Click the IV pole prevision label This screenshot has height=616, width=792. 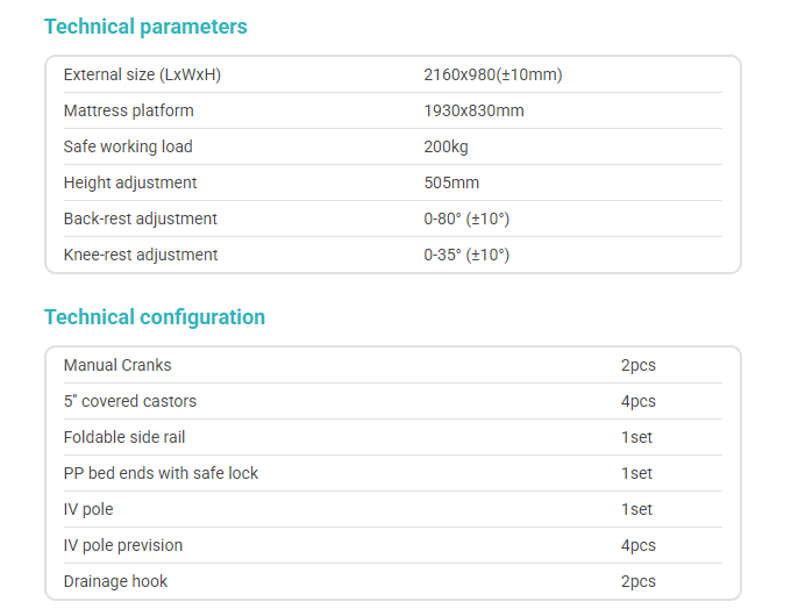[x=123, y=545]
